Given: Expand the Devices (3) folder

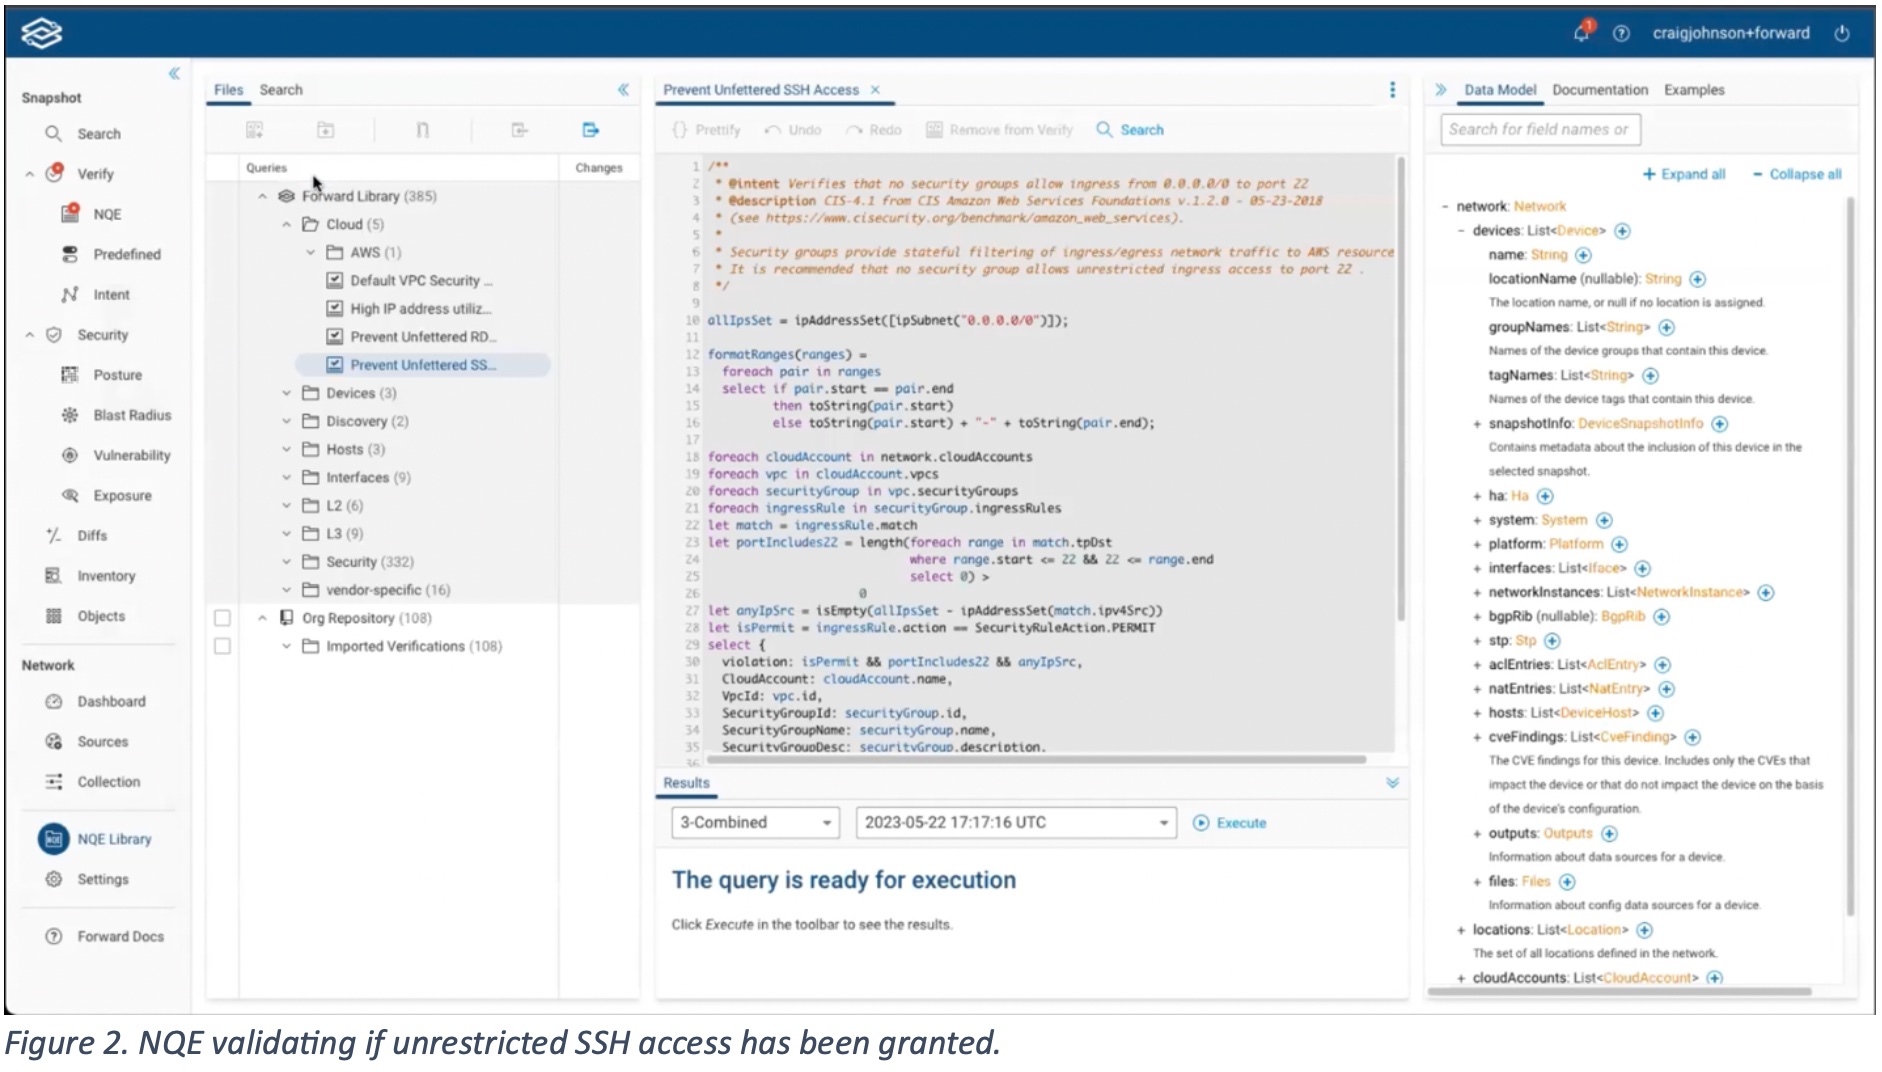Looking at the screenshot, I should pyautogui.click(x=286, y=393).
